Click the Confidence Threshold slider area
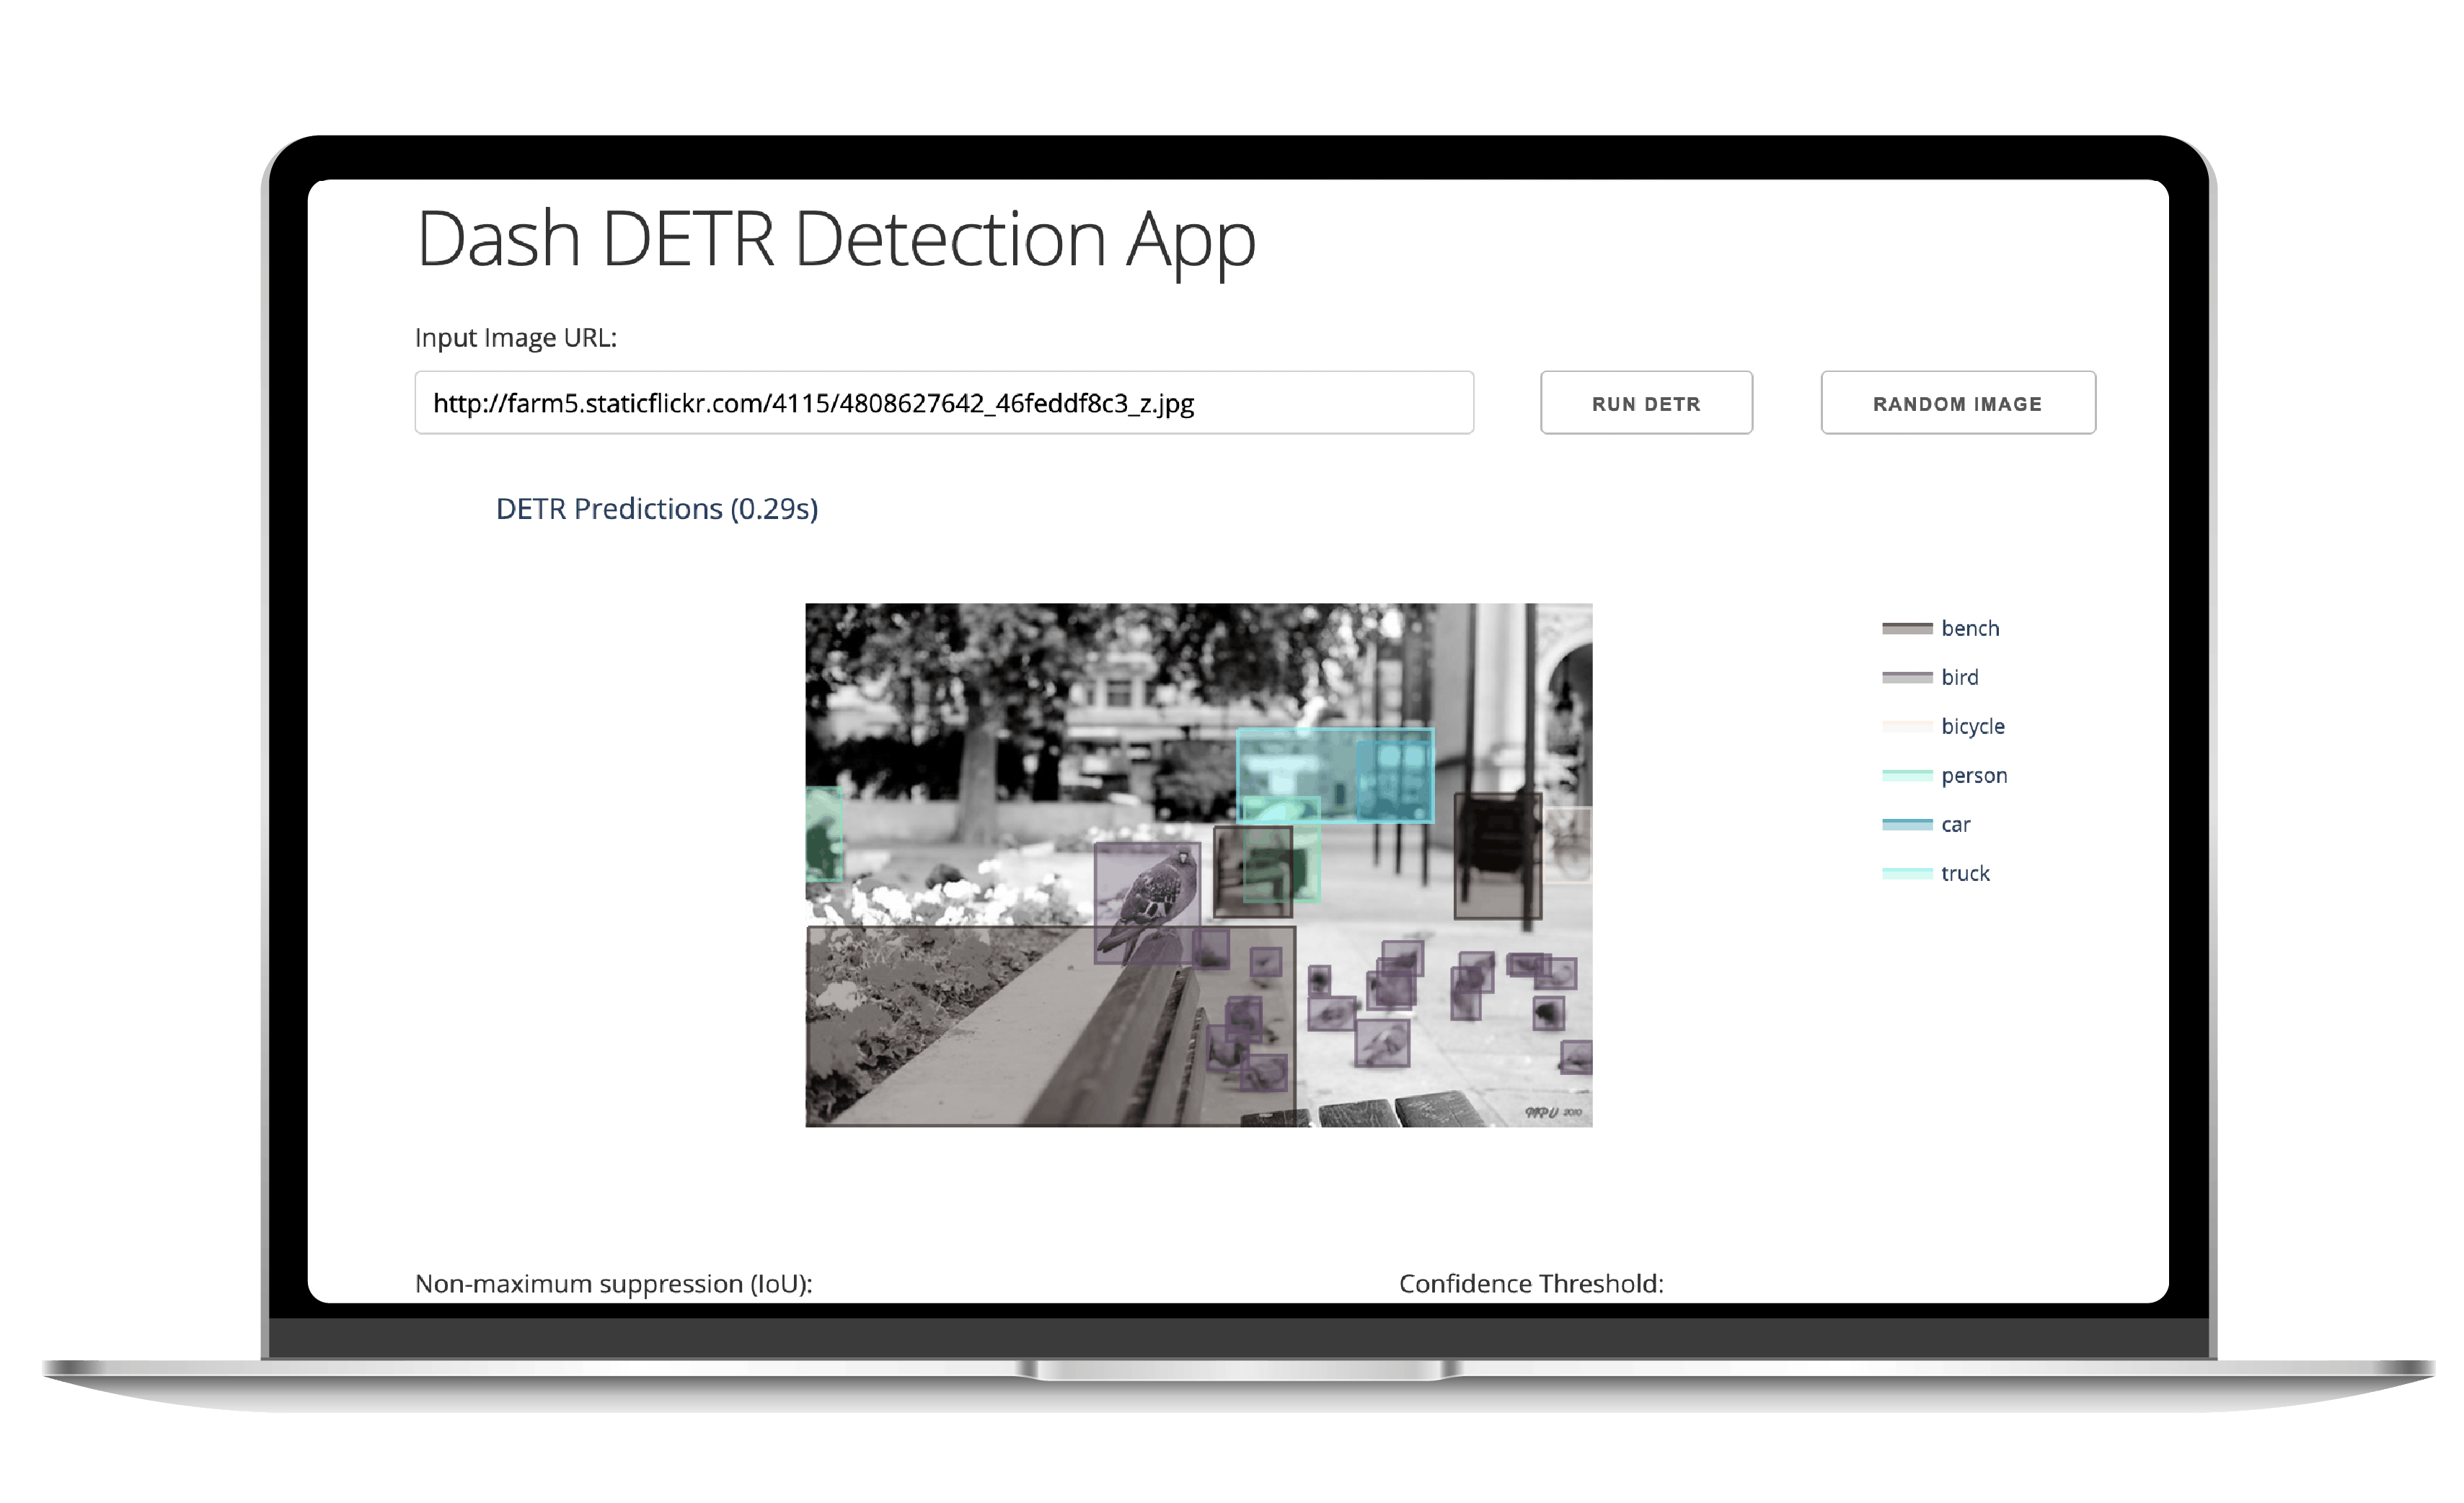The width and height of the screenshot is (2464, 1503). tap(1532, 1283)
